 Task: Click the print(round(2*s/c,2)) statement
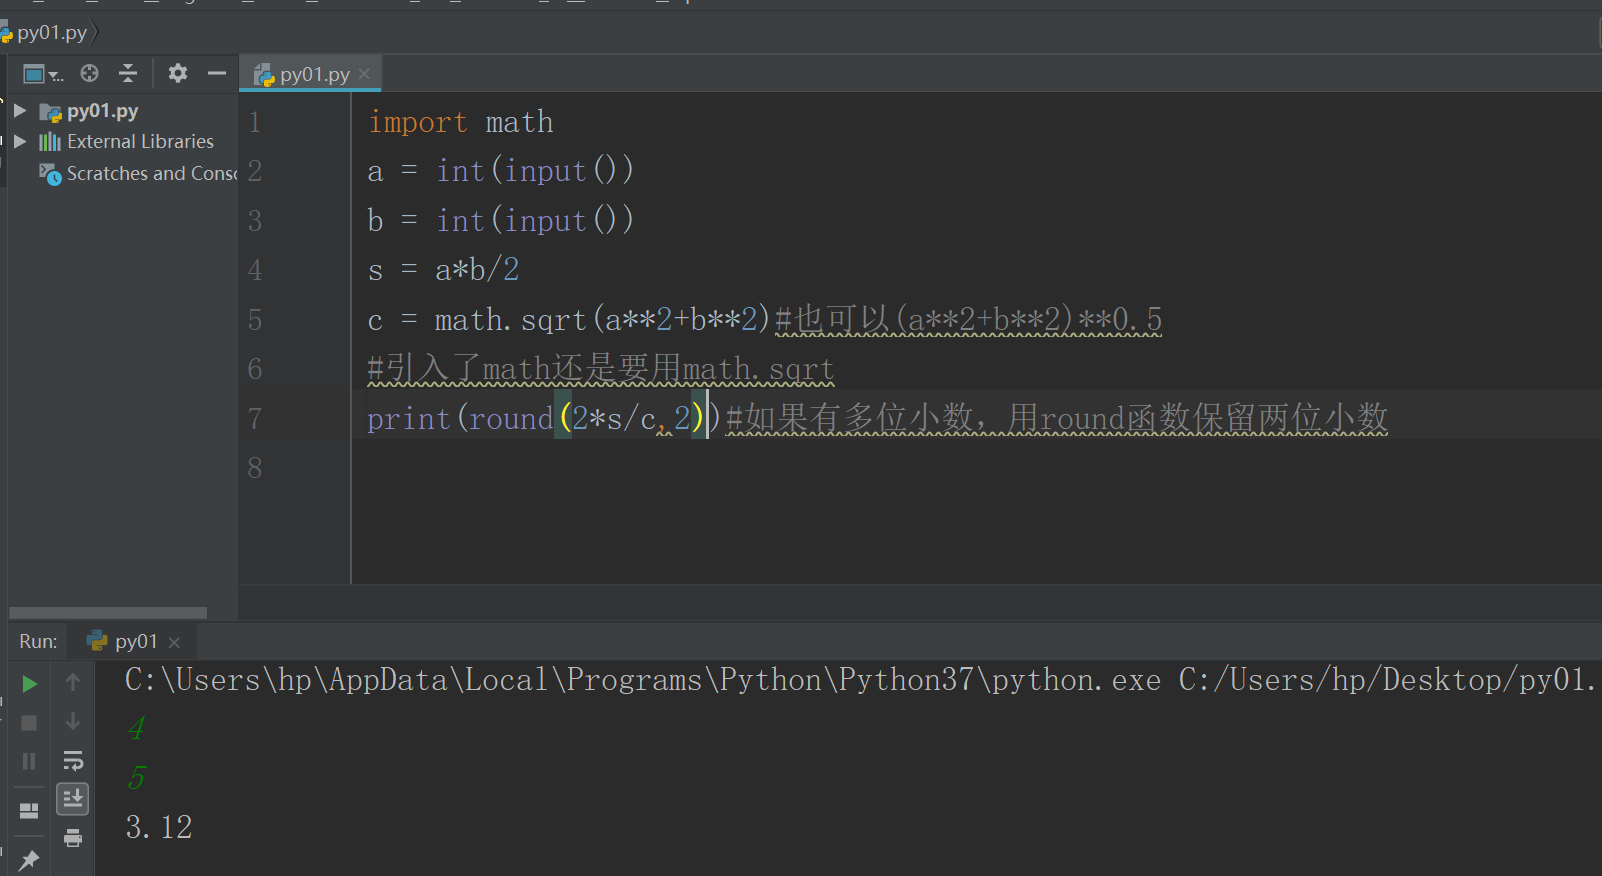tap(544, 418)
